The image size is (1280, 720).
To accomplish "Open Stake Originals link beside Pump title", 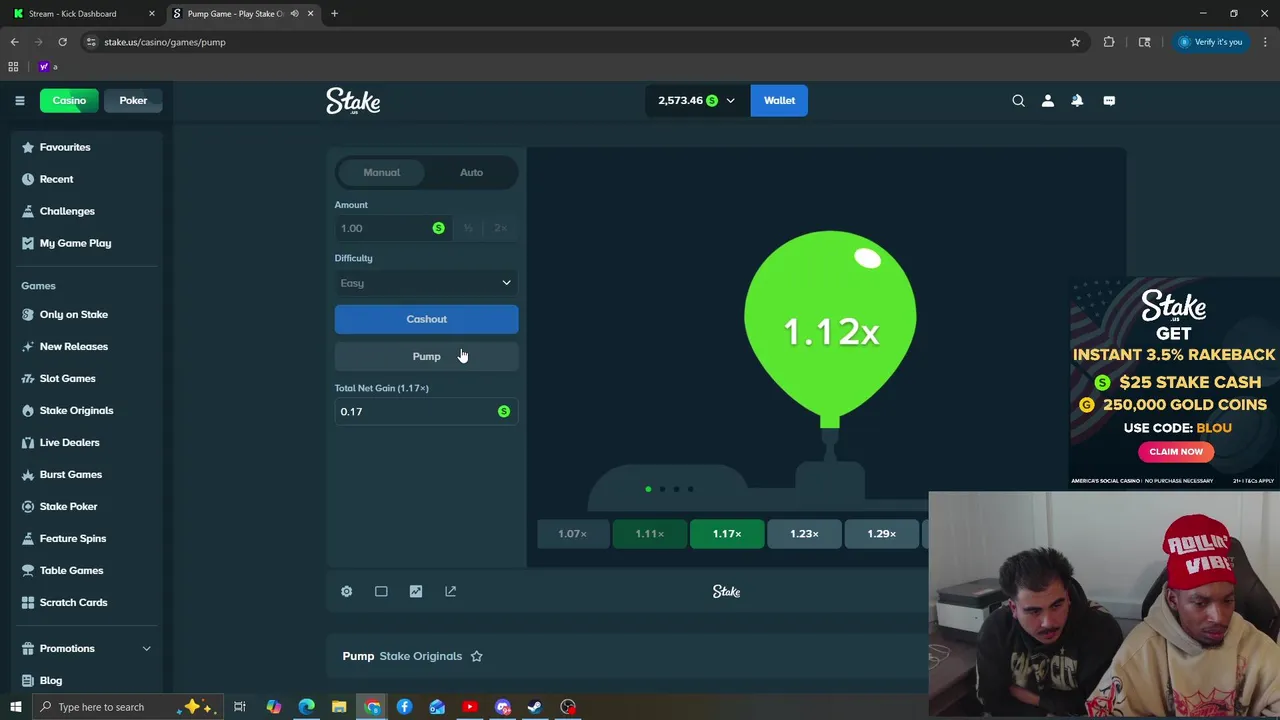I will coord(420,656).
